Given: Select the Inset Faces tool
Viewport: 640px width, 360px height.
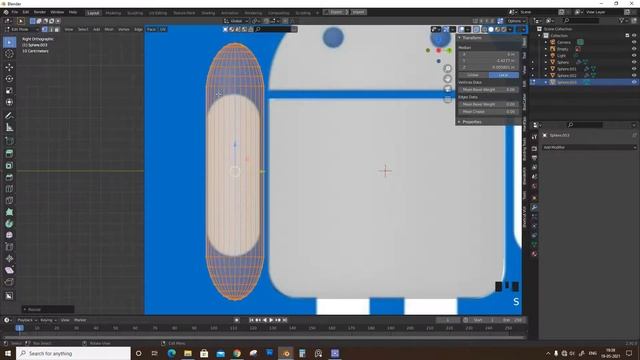Looking at the screenshot, I should 9,165.
